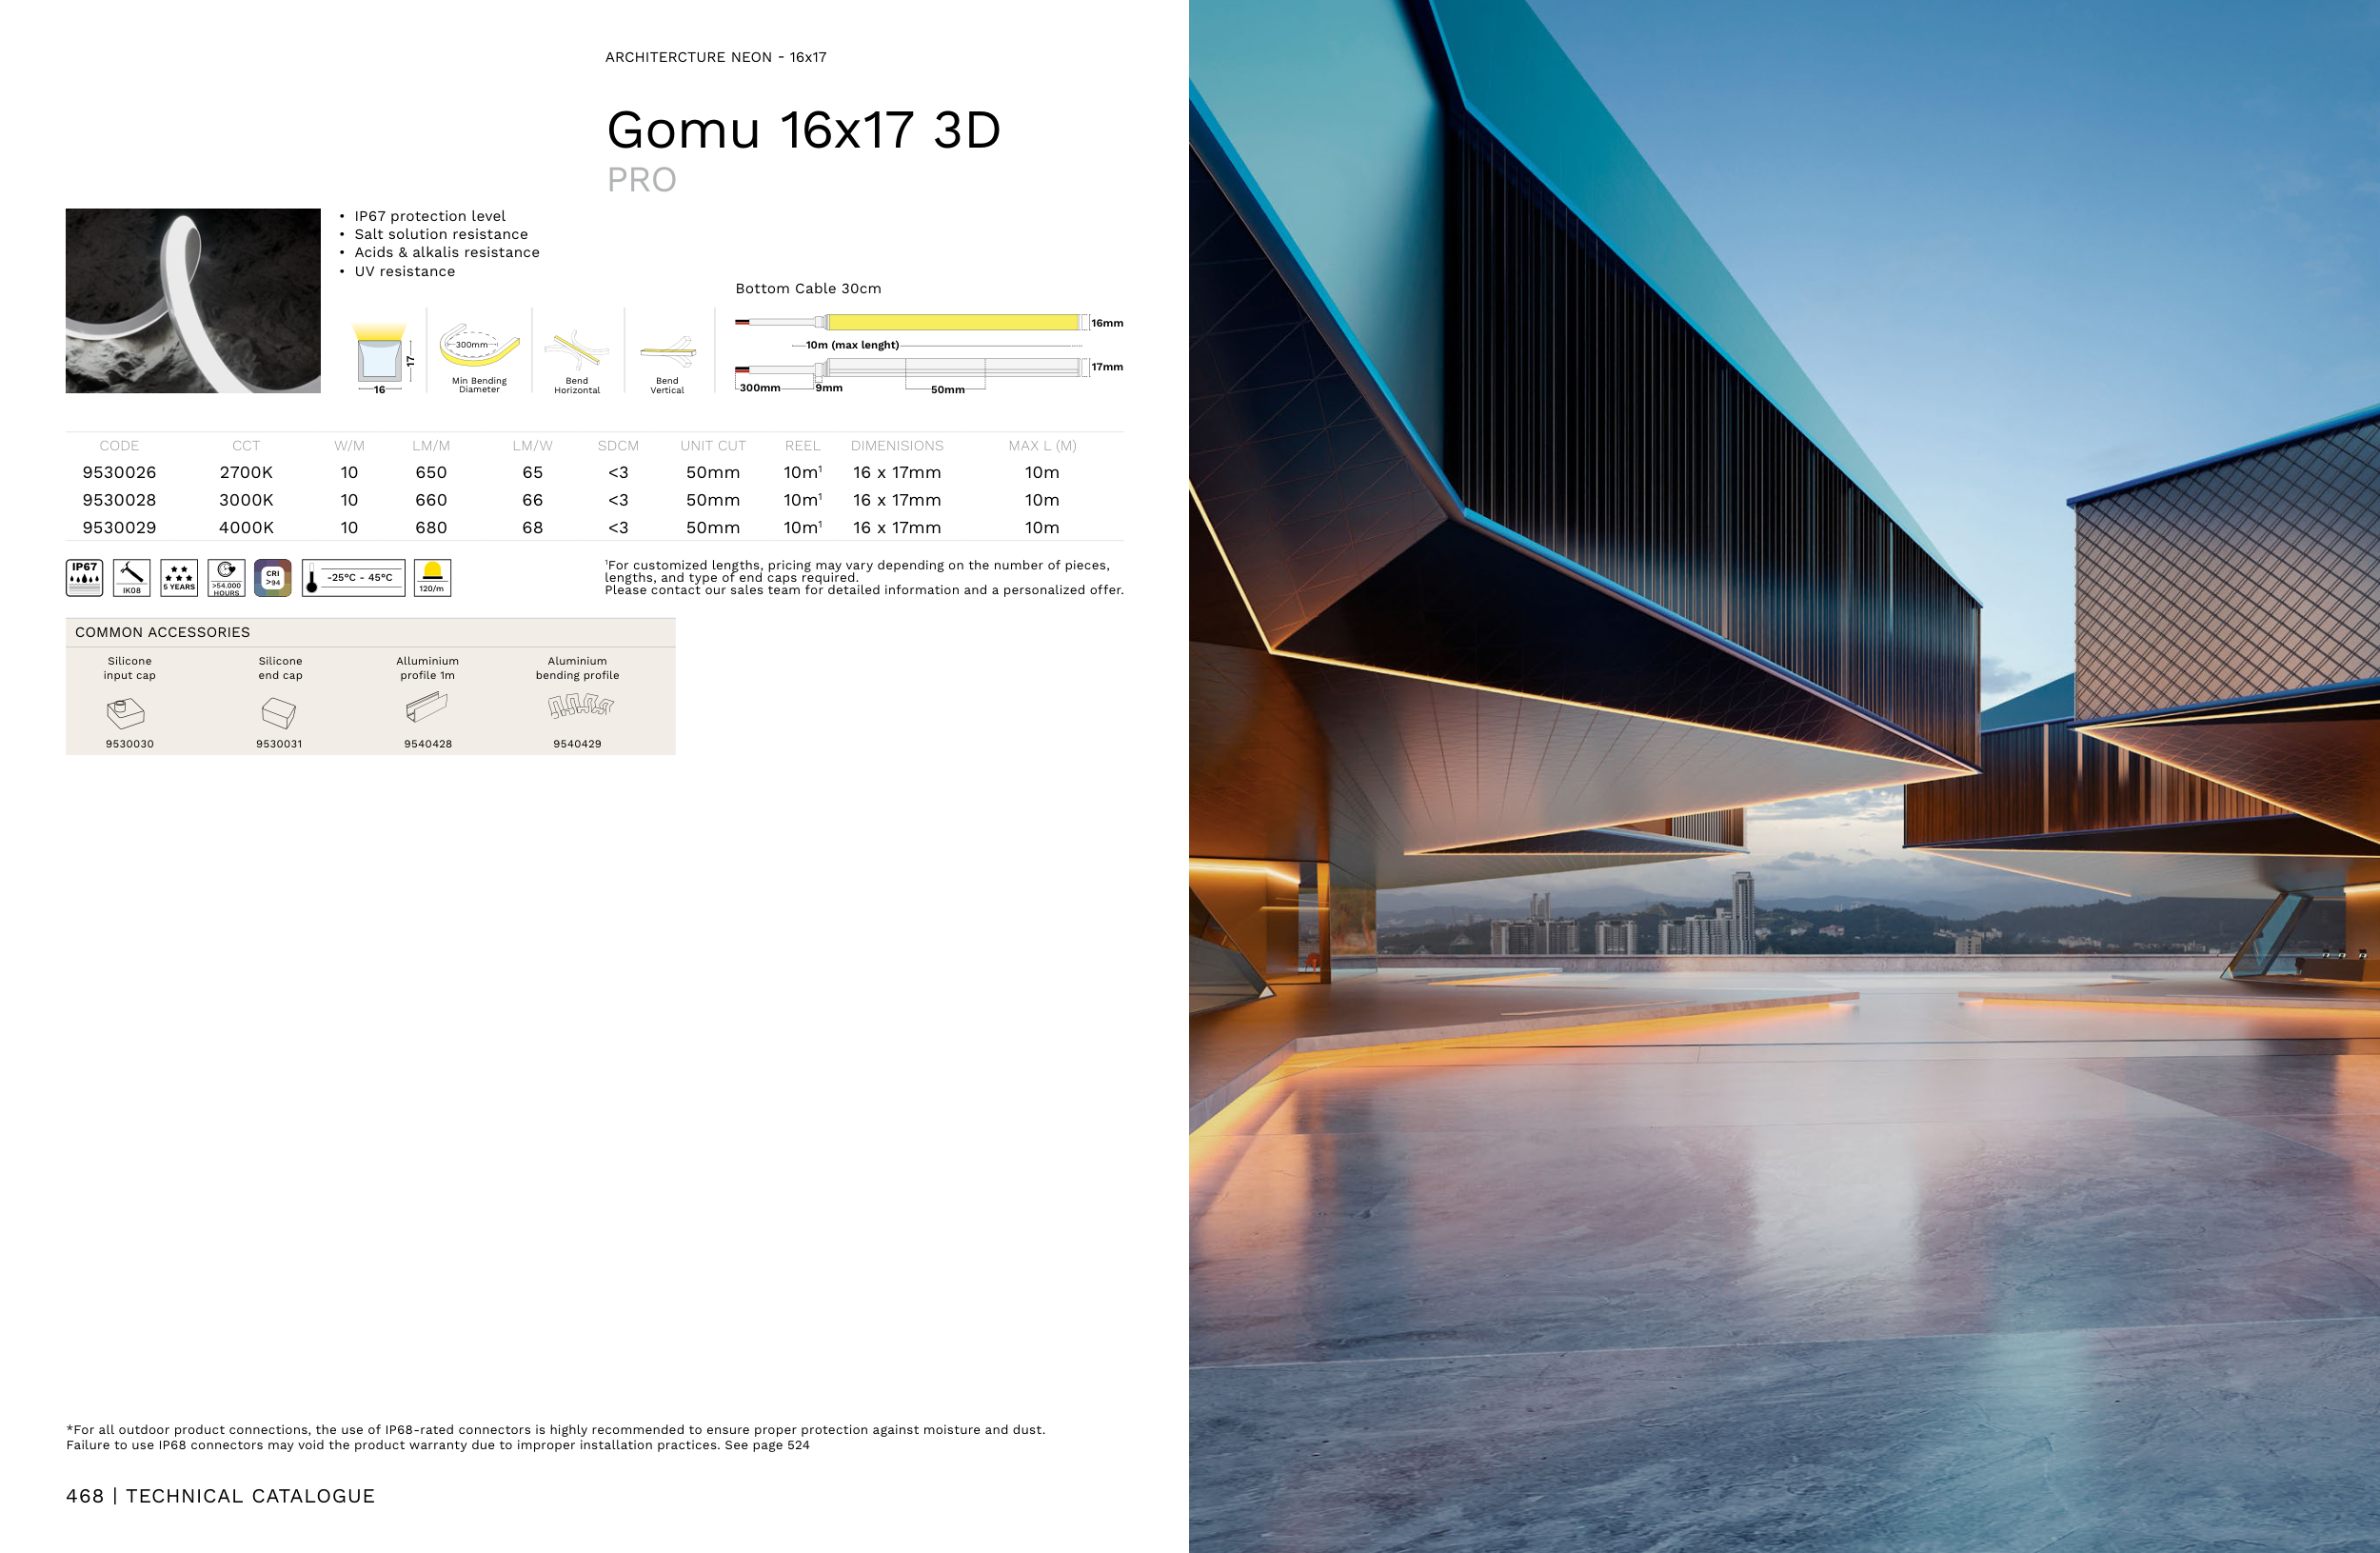2380x1553 pixels.
Task: Click the 5 years warranty stars icon
Action: pyautogui.click(x=179, y=578)
